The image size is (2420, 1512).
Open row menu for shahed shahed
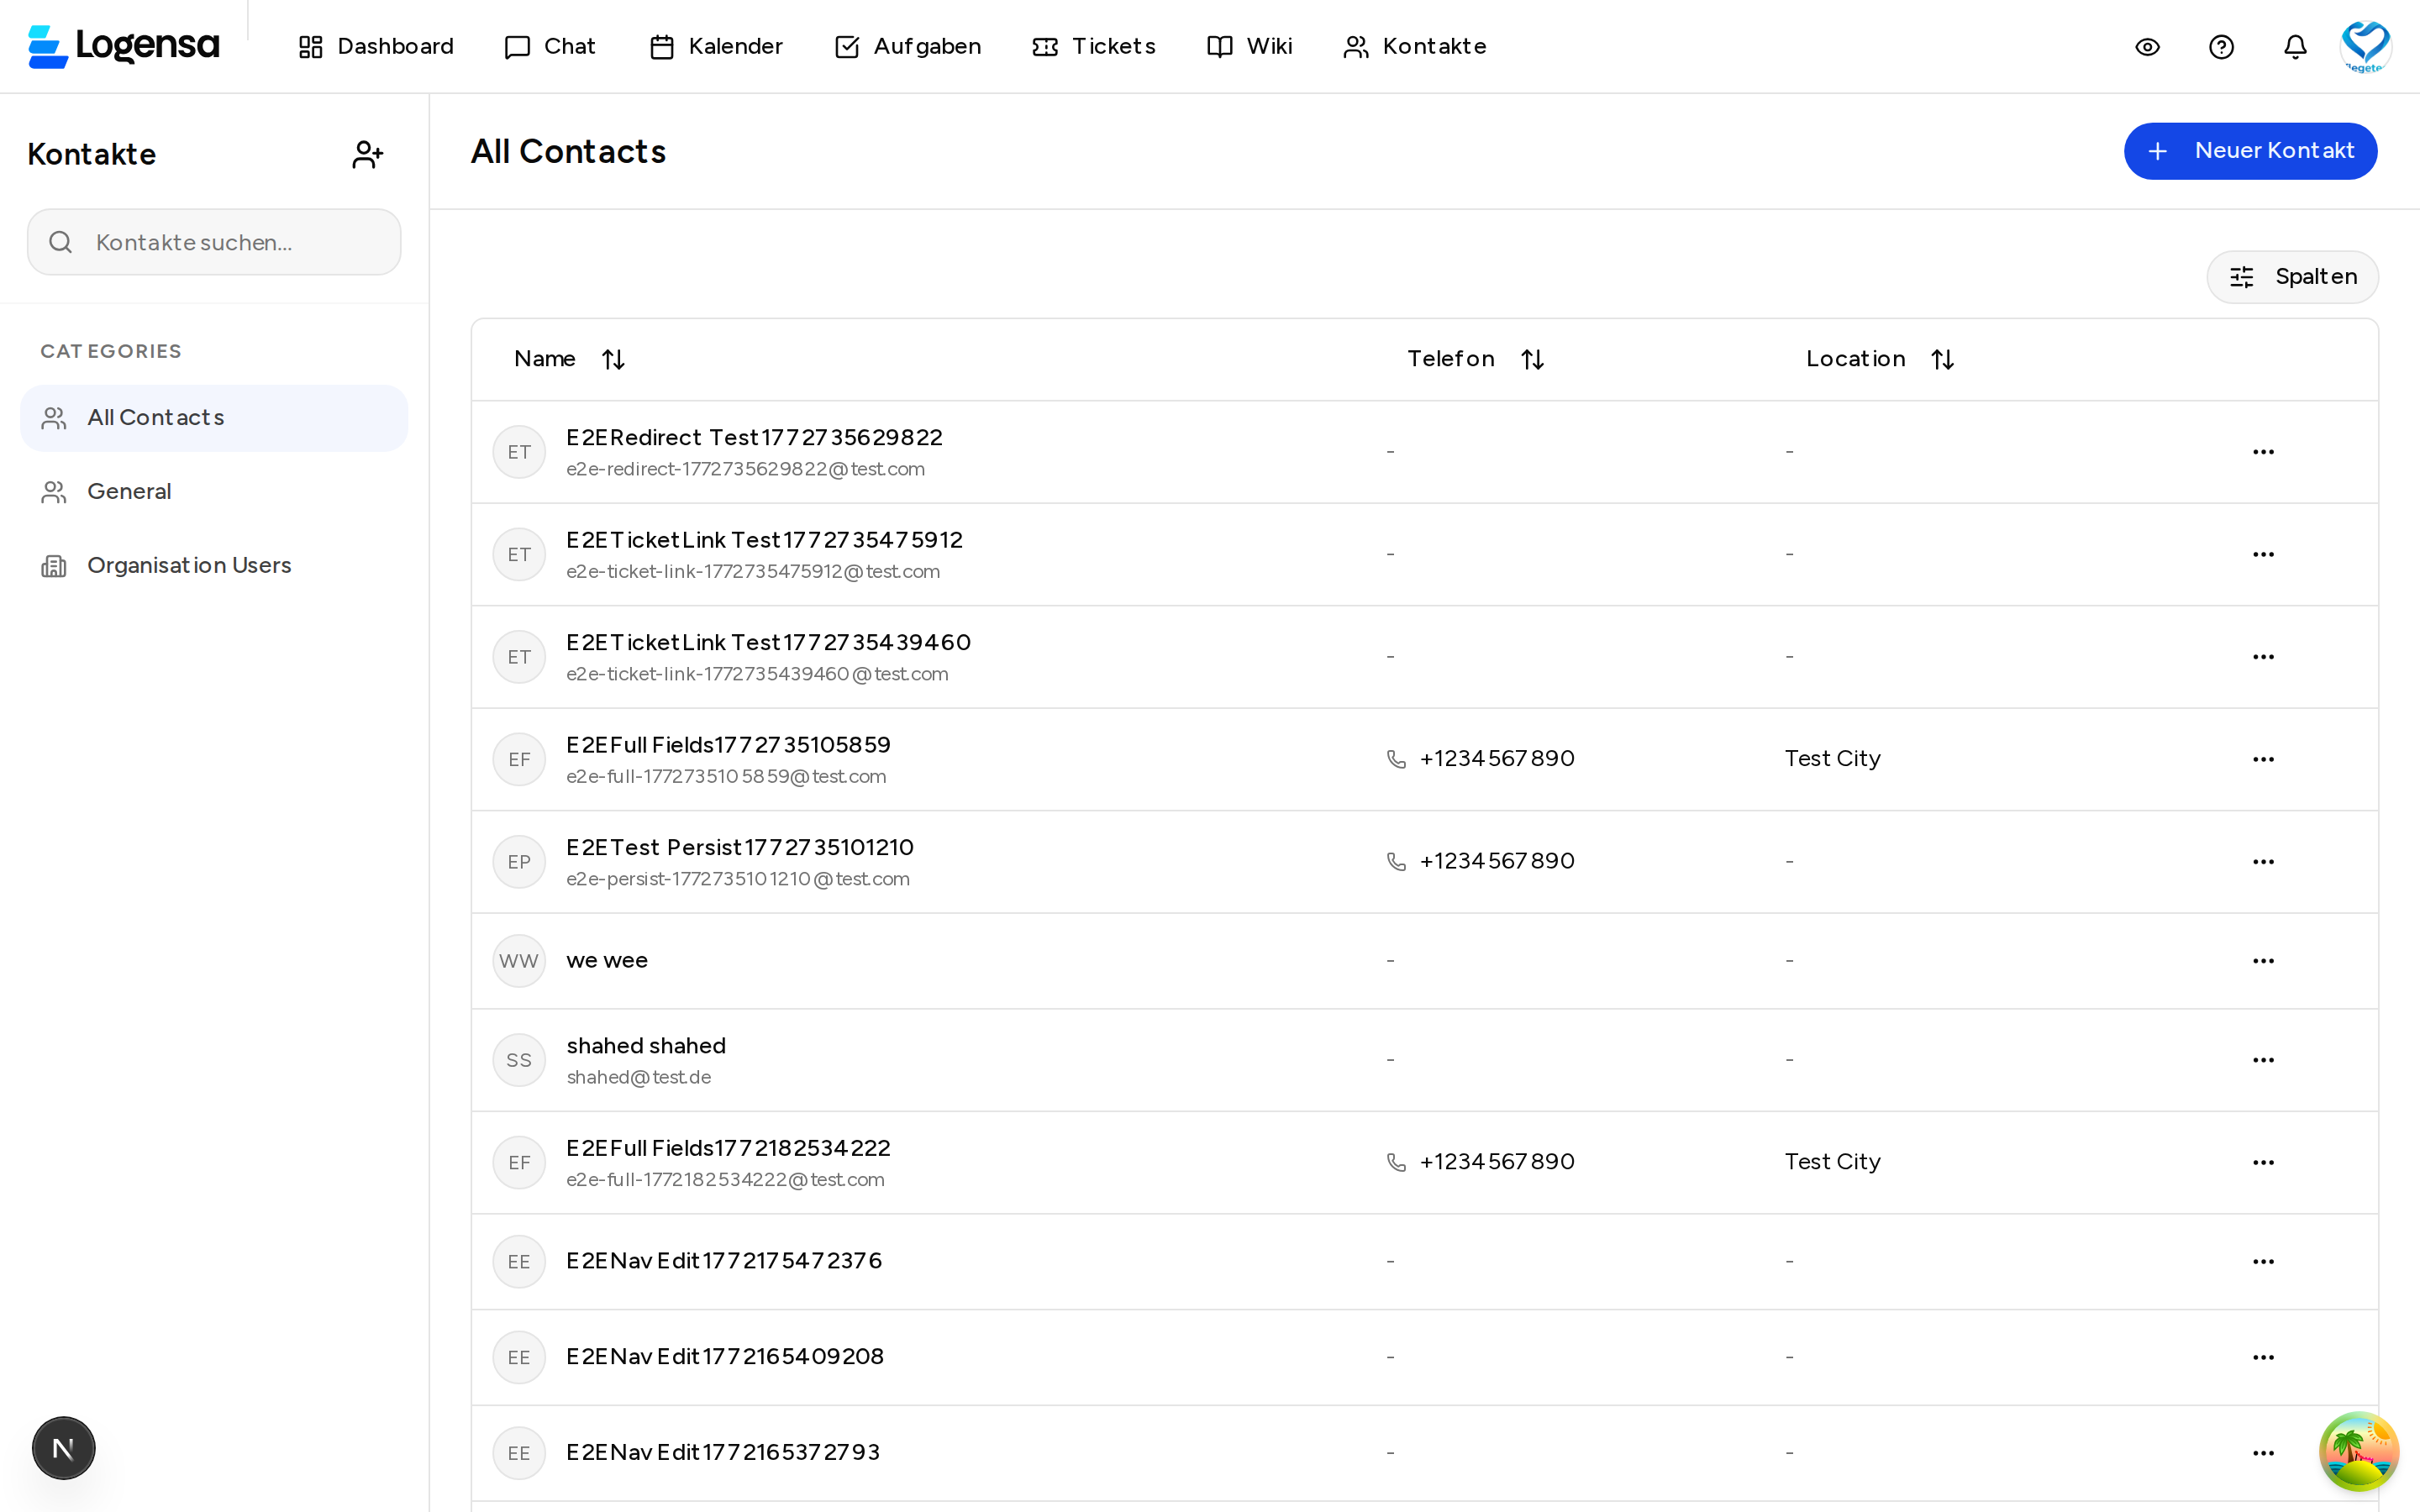pyautogui.click(x=2263, y=1060)
